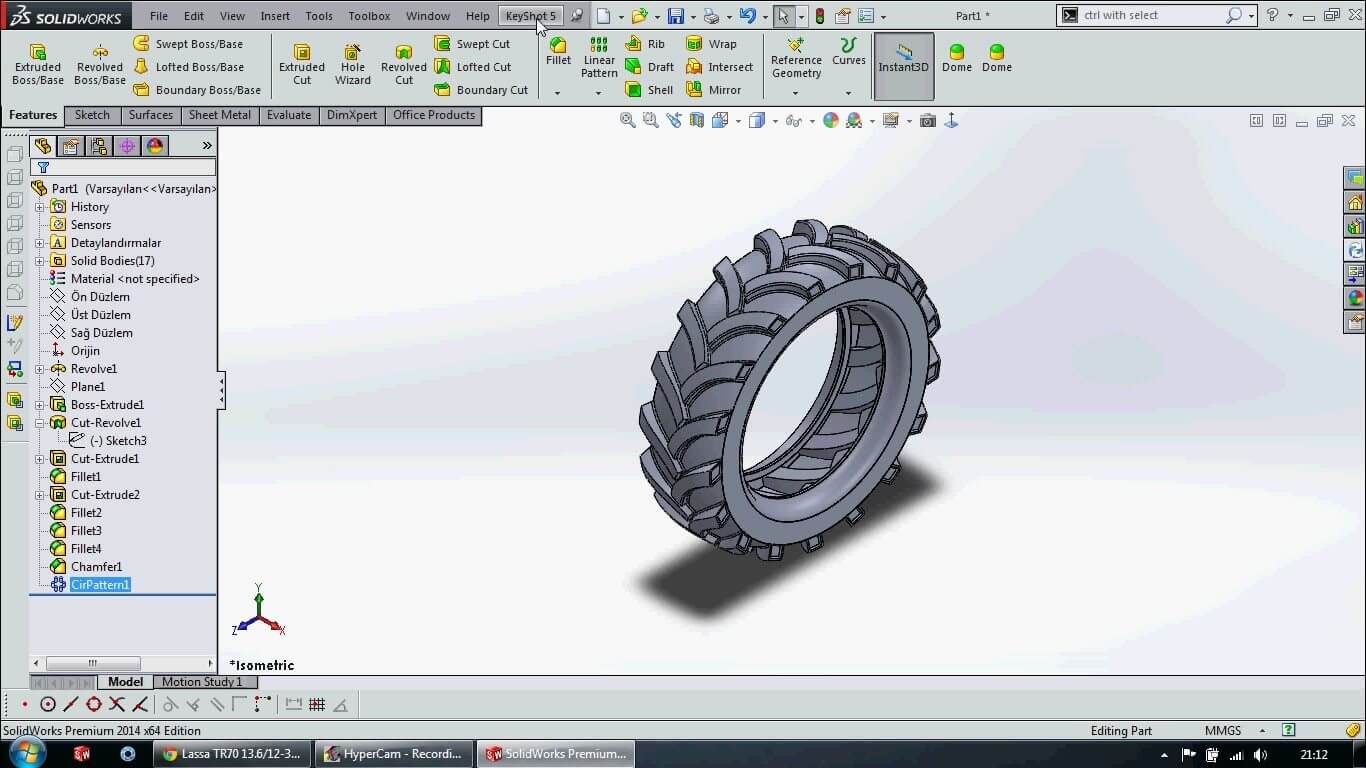Open the Linear Pattern dropdown arrow
Image resolution: width=1366 pixels, height=768 pixels.
(x=598, y=93)
